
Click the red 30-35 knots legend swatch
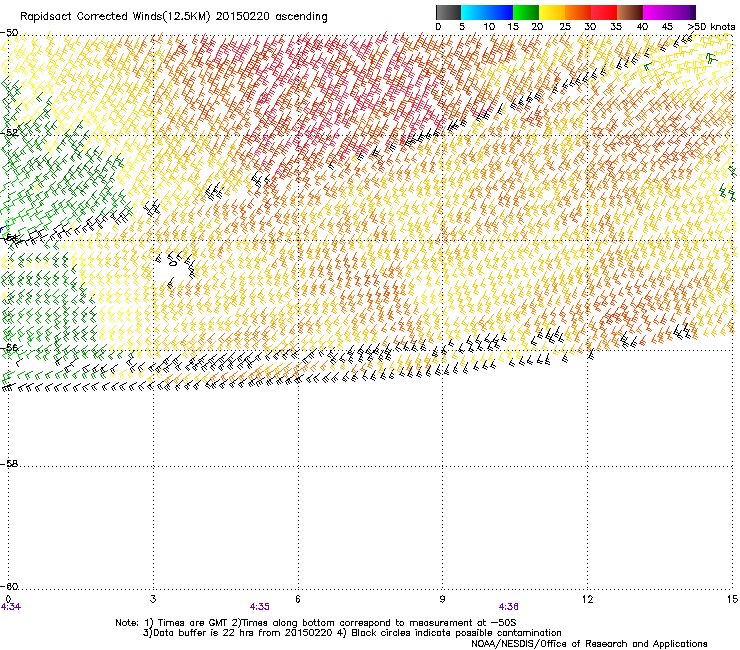(604, 12)
